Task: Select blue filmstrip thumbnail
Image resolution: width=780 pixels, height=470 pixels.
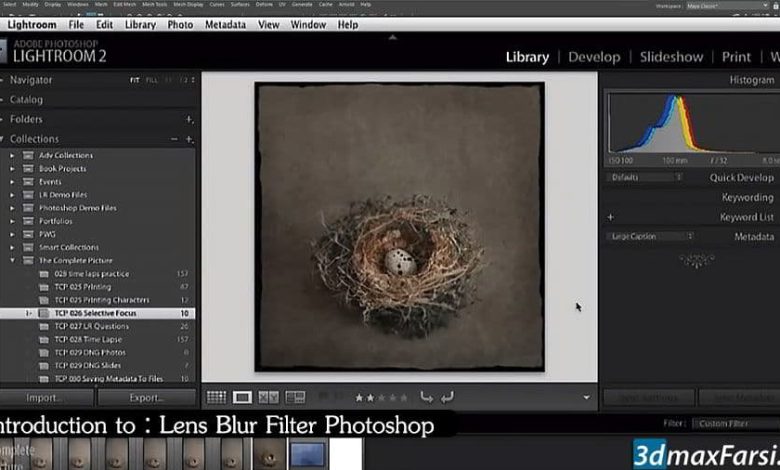Action: [x=308, y=454]
